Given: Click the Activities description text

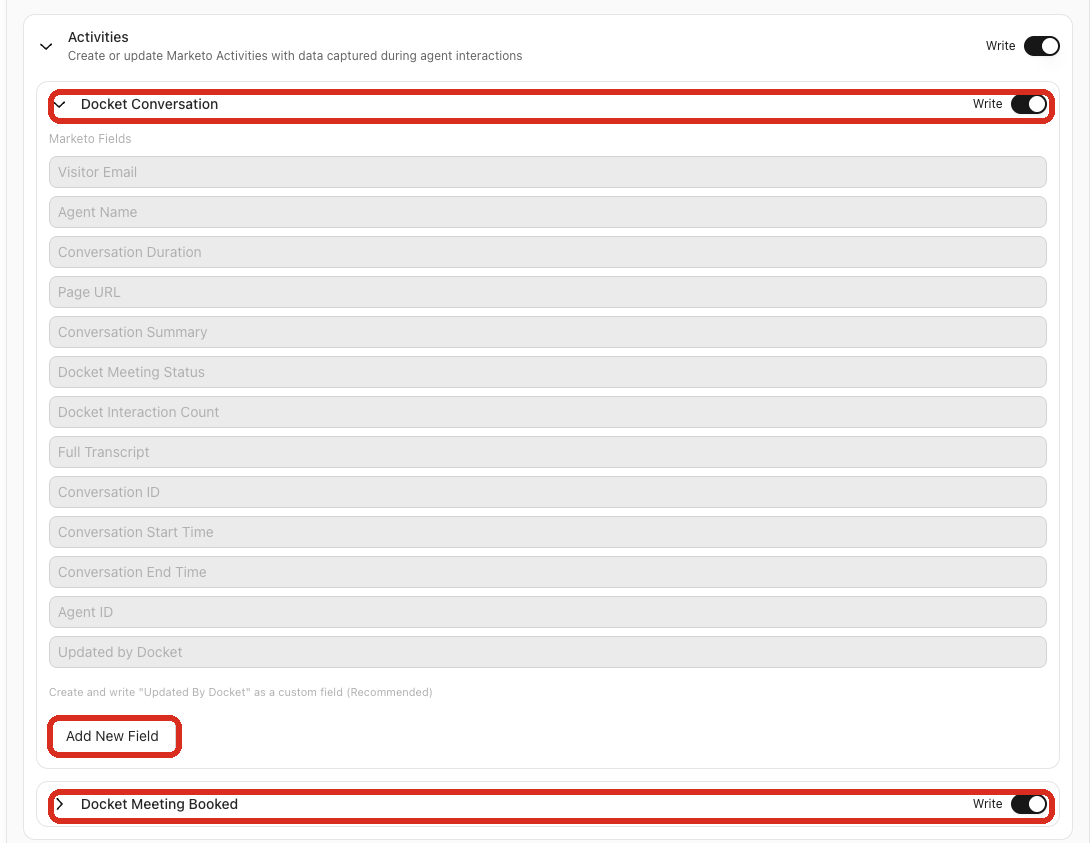Looking at the screenshot, I should (x=295, y=56).
